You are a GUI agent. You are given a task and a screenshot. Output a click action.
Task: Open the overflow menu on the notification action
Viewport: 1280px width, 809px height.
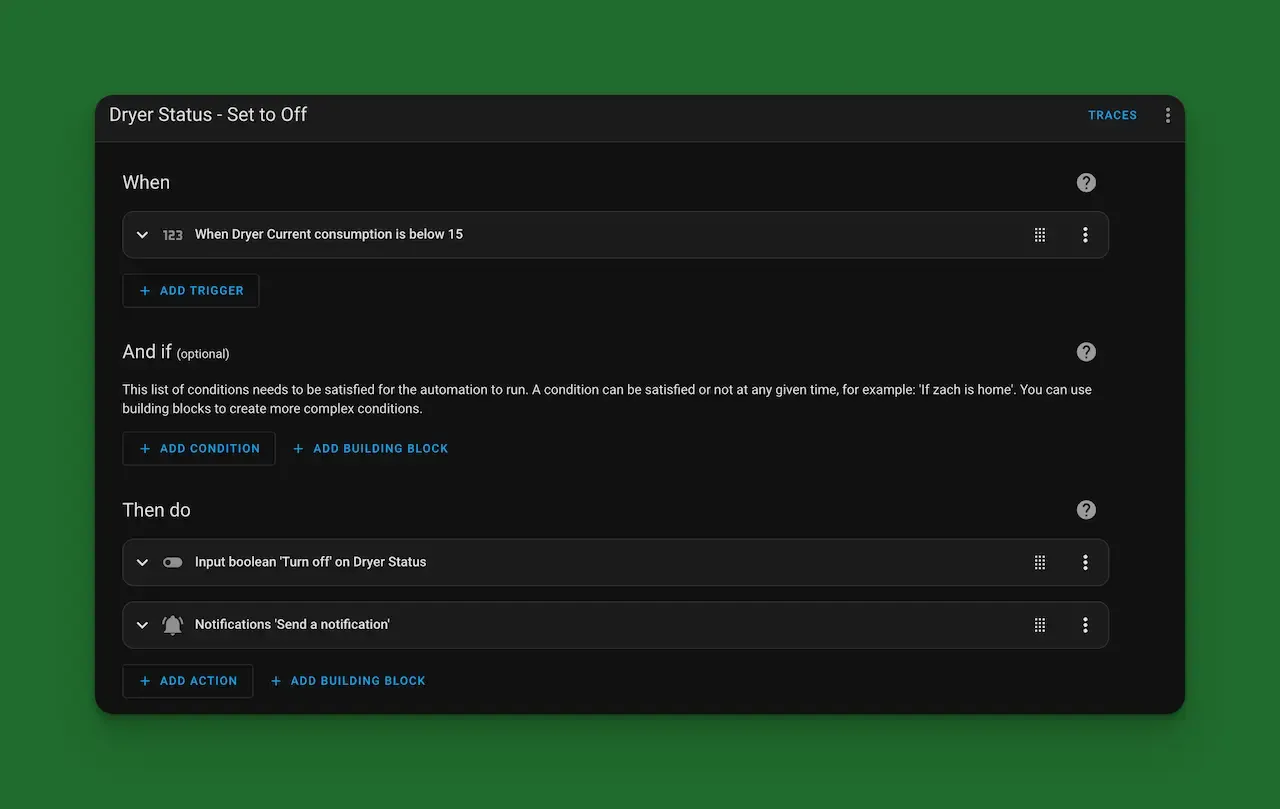[x=1085, y=624]
